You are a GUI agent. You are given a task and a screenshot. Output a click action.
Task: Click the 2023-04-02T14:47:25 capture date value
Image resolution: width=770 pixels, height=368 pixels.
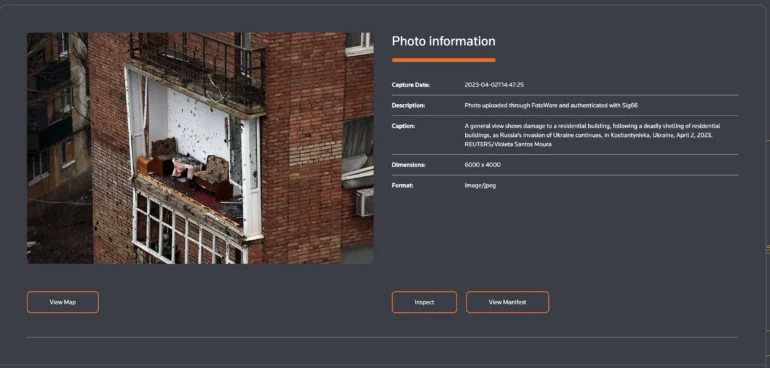(494, 85)
